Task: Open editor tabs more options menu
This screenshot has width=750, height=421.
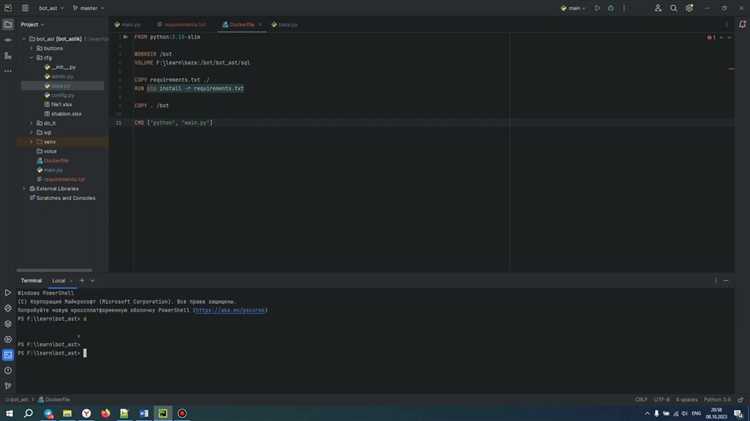Action: click(x=726, y=24)
